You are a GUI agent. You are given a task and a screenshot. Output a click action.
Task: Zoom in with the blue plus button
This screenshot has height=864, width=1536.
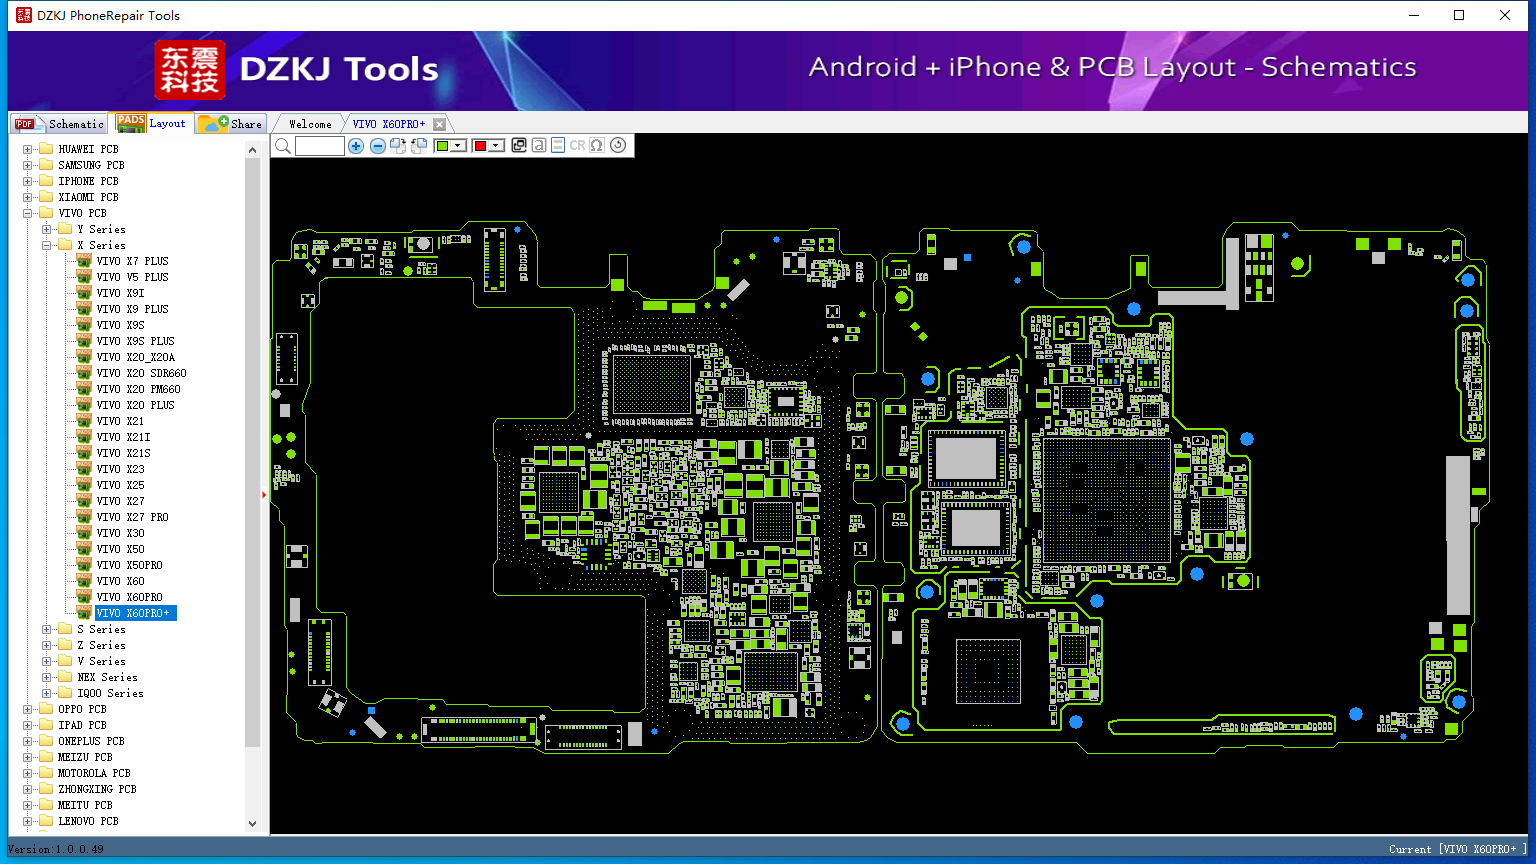[x=356, y=146]
